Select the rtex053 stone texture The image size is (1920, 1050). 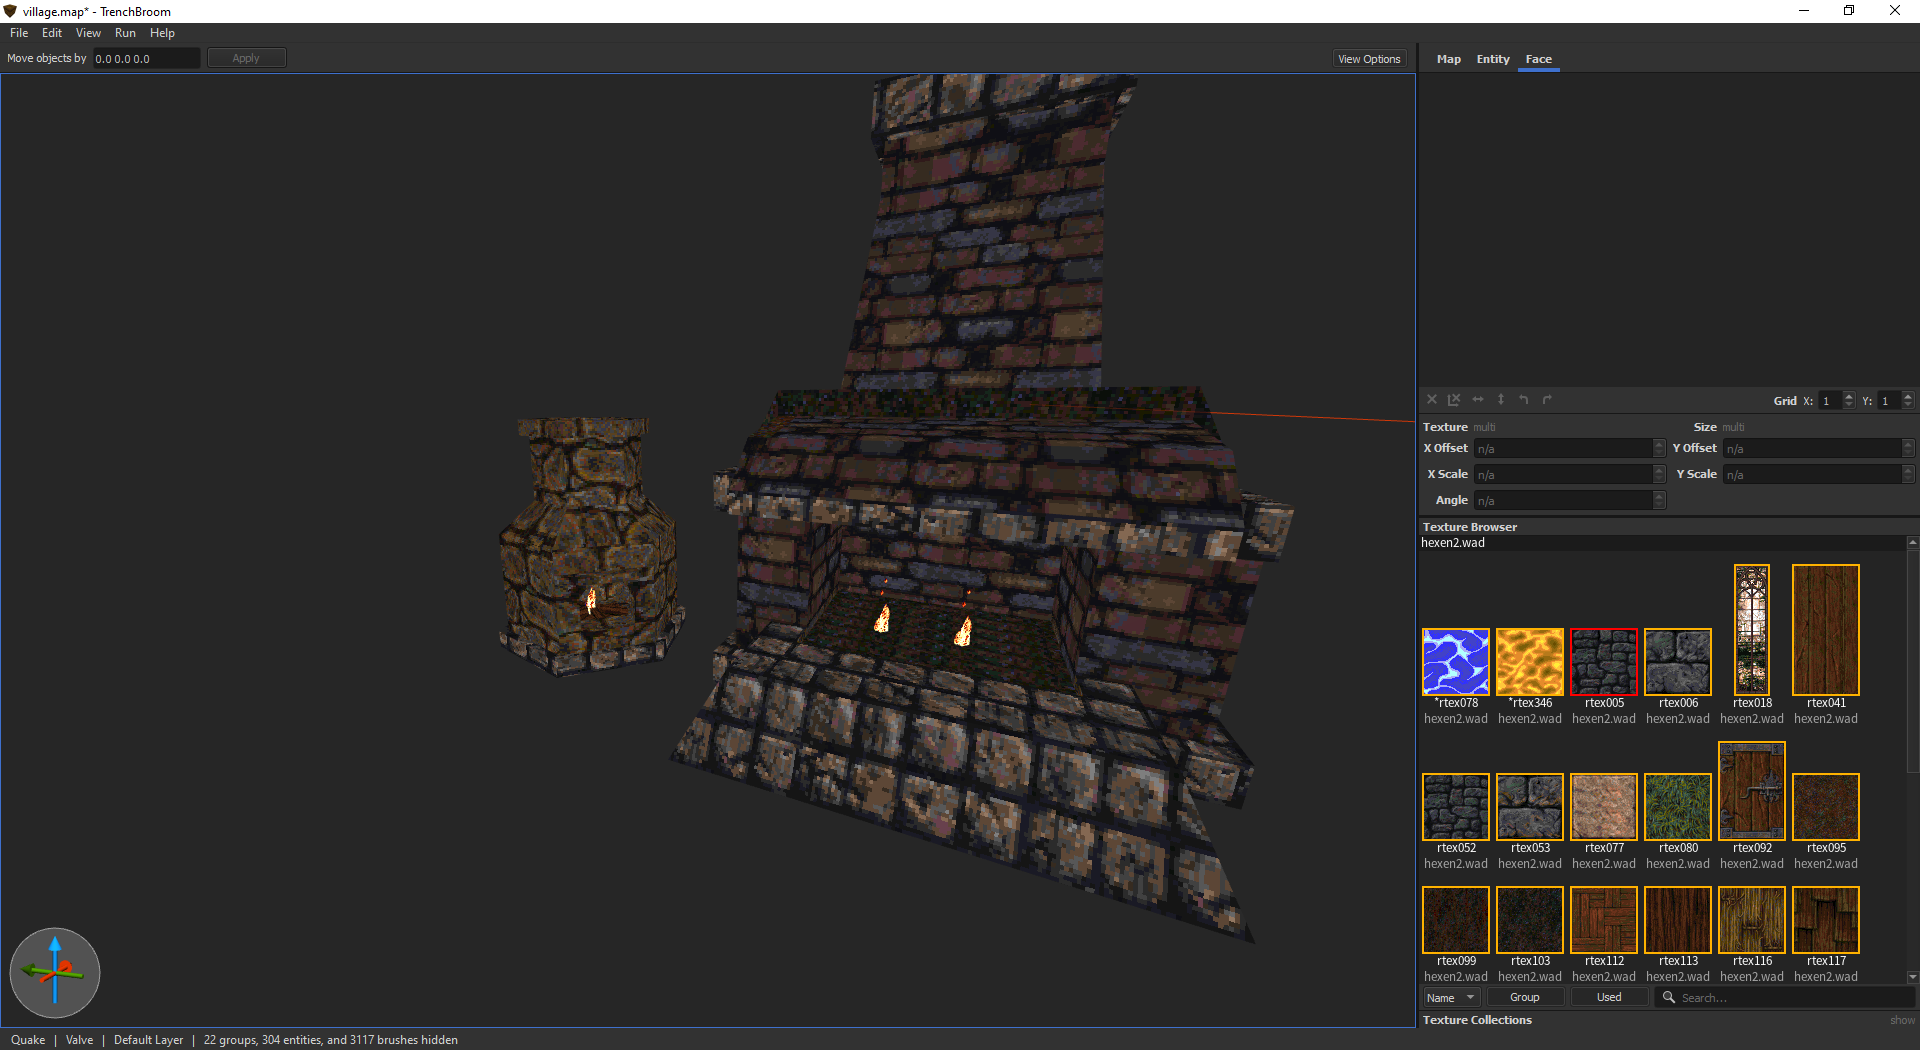1530,807
